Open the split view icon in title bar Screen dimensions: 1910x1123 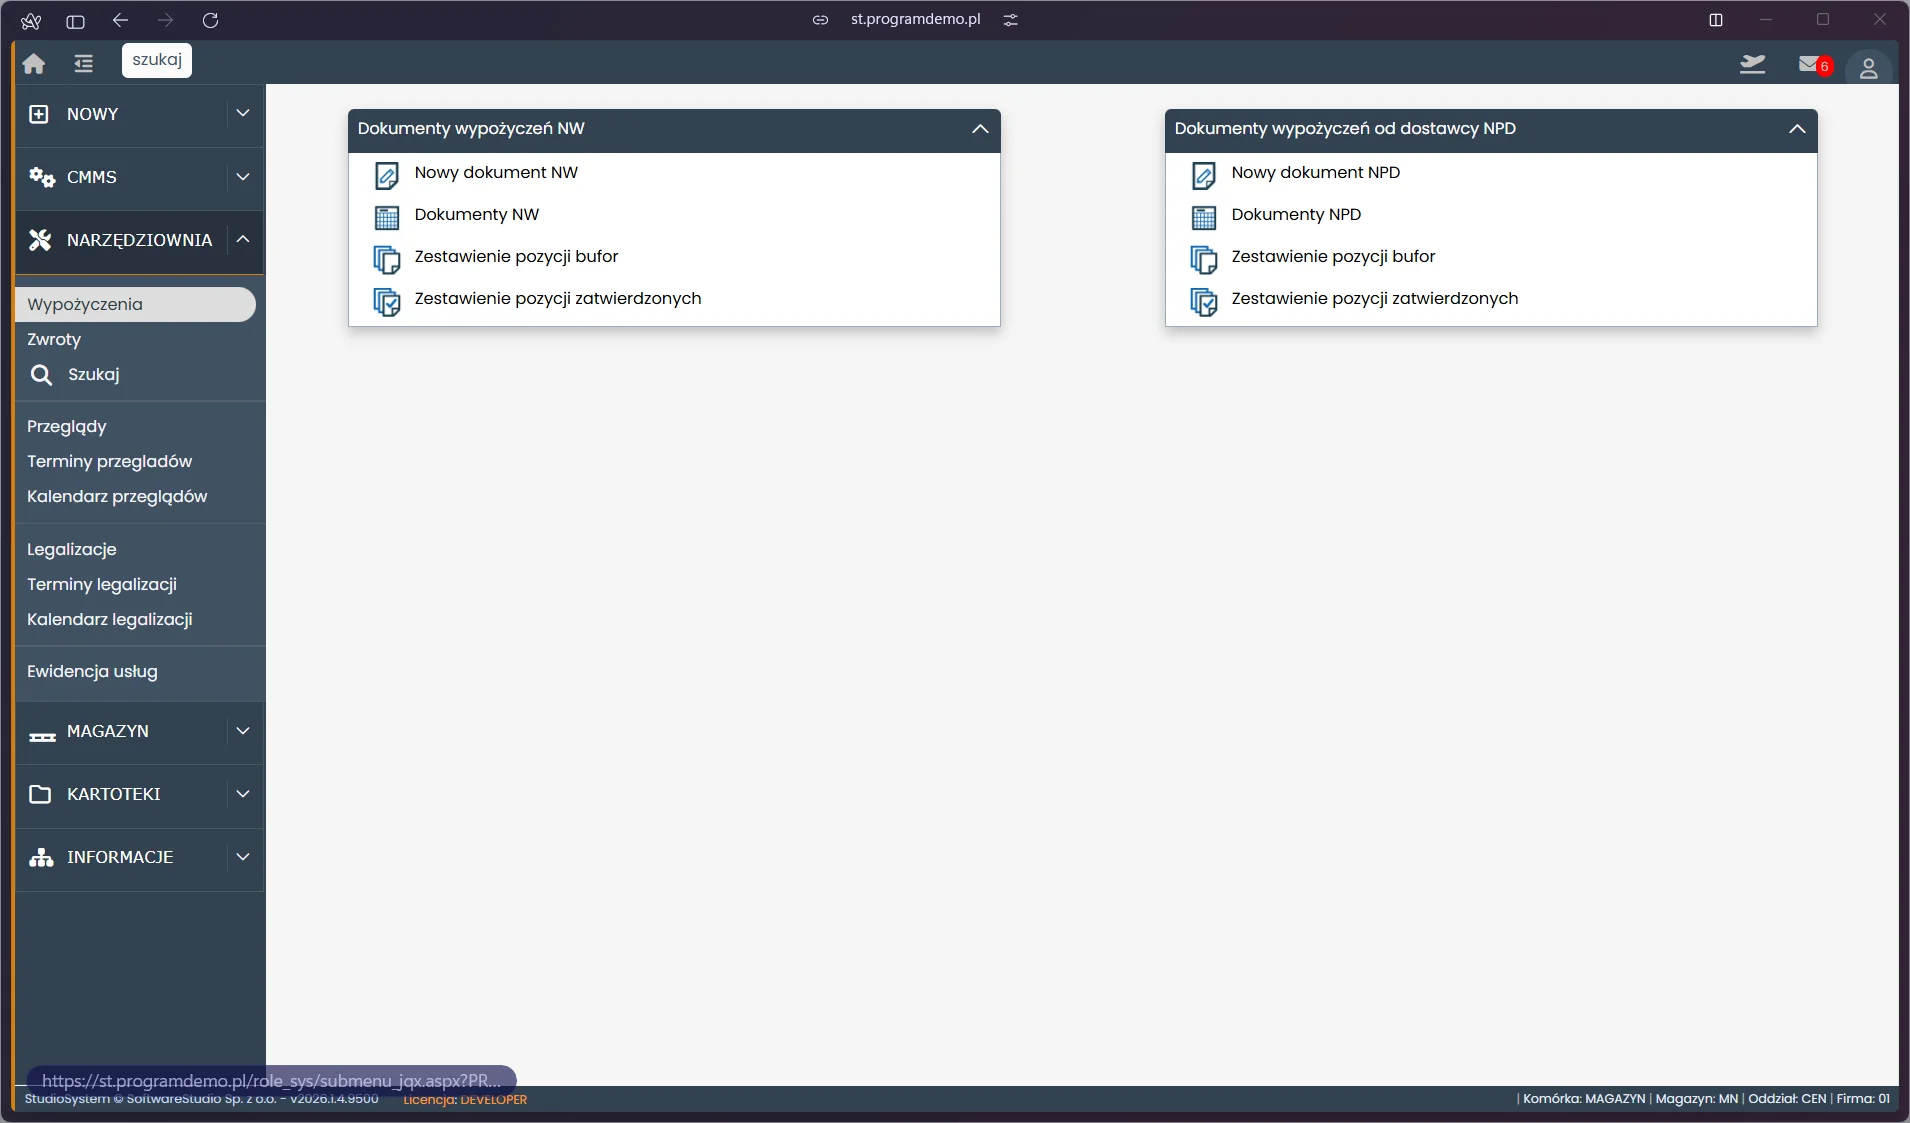click(x=1716, y=20)
